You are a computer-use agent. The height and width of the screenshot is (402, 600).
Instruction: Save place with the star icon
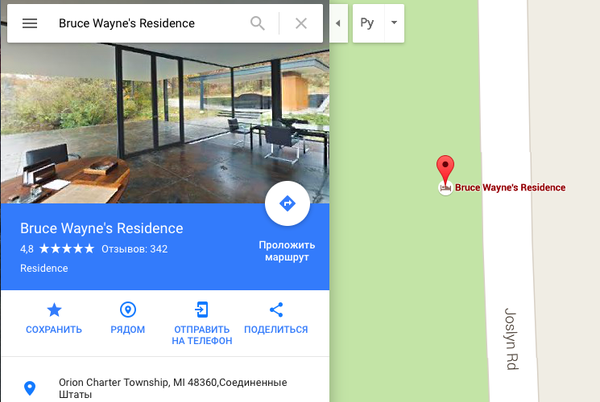tap(54, 310)
